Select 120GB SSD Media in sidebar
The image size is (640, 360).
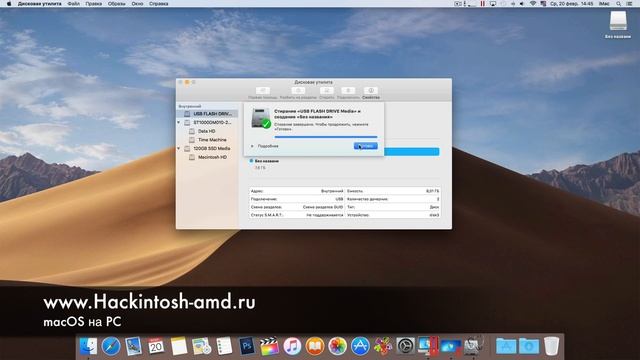point(208,149)
